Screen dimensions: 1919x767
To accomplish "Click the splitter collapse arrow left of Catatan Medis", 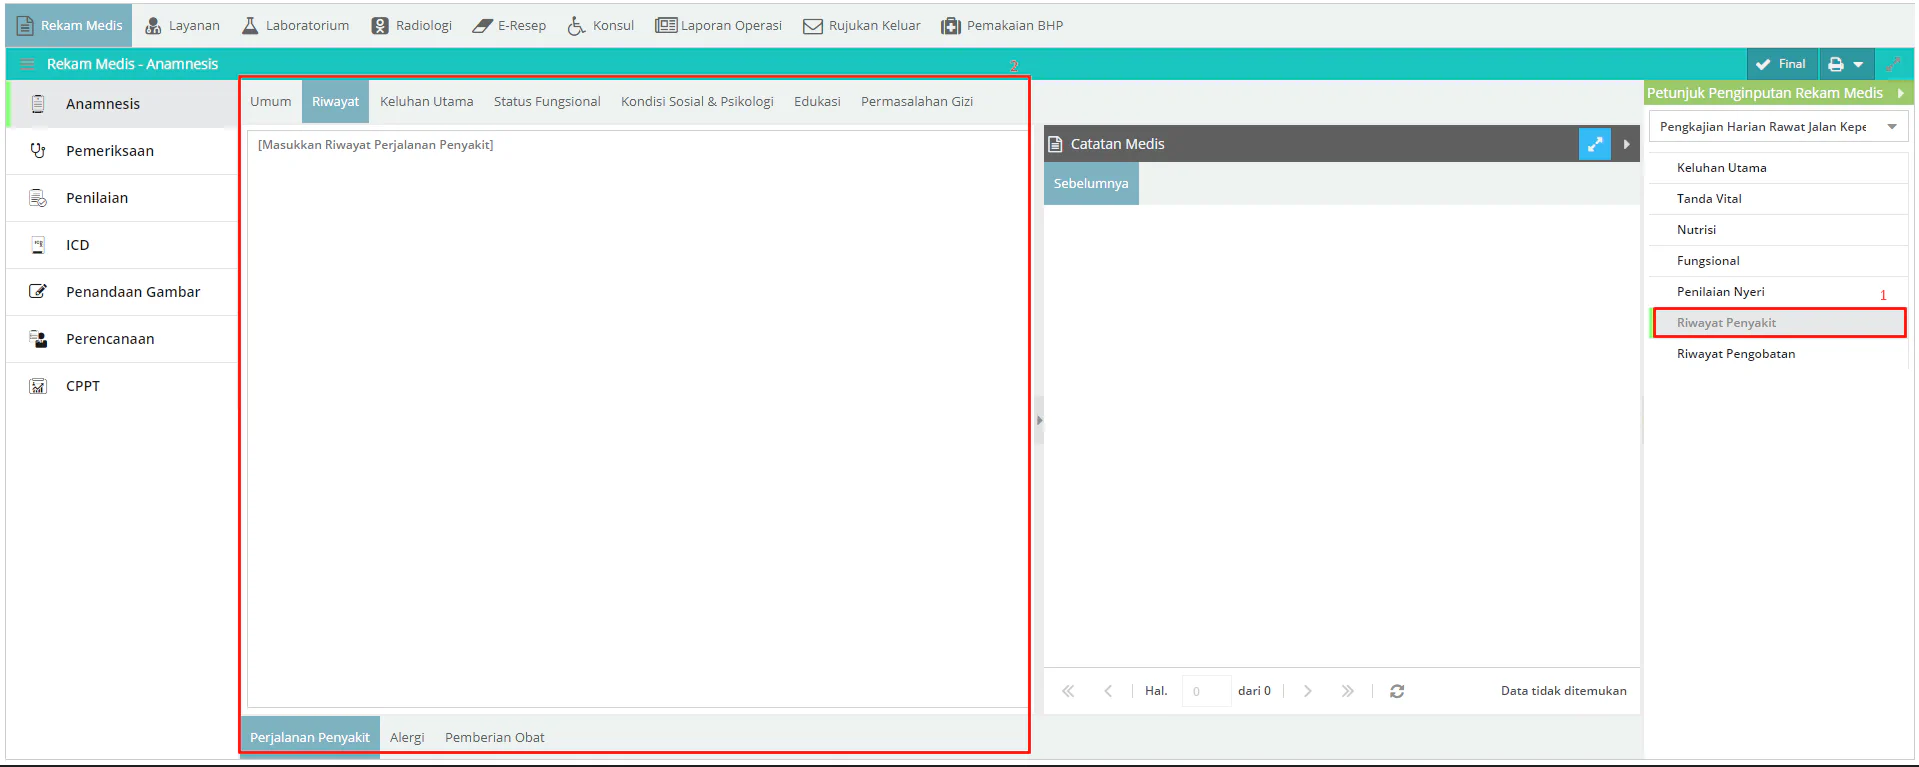I will tap(1039, 420).
